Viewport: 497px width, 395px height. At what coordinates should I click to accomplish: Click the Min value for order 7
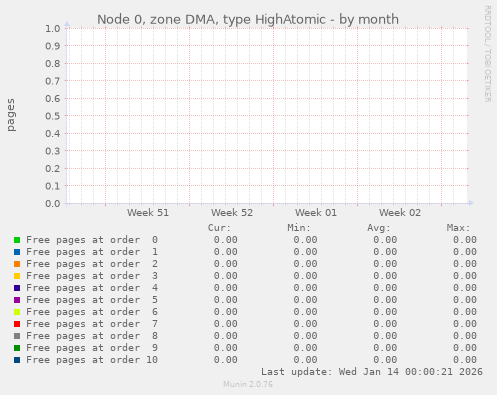tap(305, 324)
